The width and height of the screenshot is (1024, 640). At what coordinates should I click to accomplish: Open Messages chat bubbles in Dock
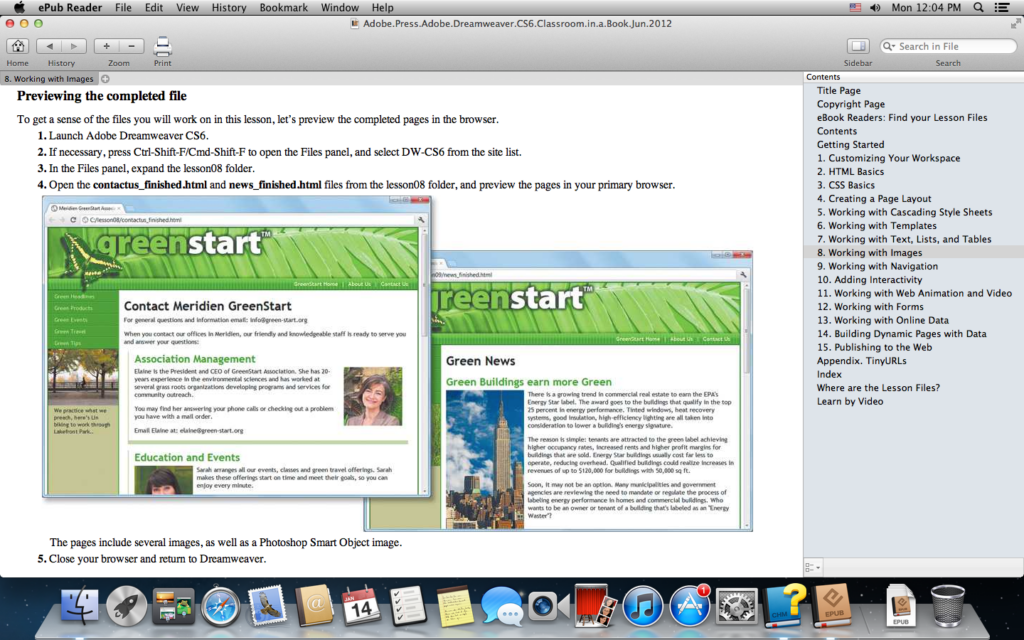pyautogui.click(x=502, y=607)
